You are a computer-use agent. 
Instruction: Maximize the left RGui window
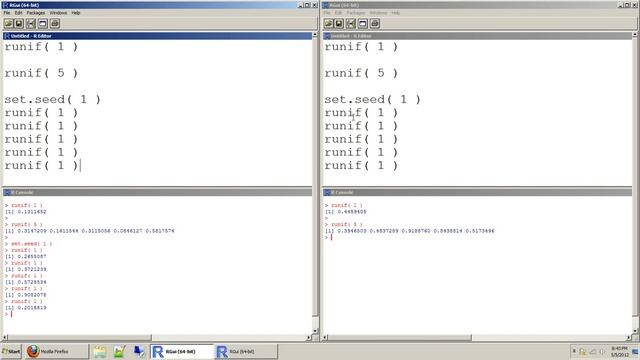[x=307, y=5]
